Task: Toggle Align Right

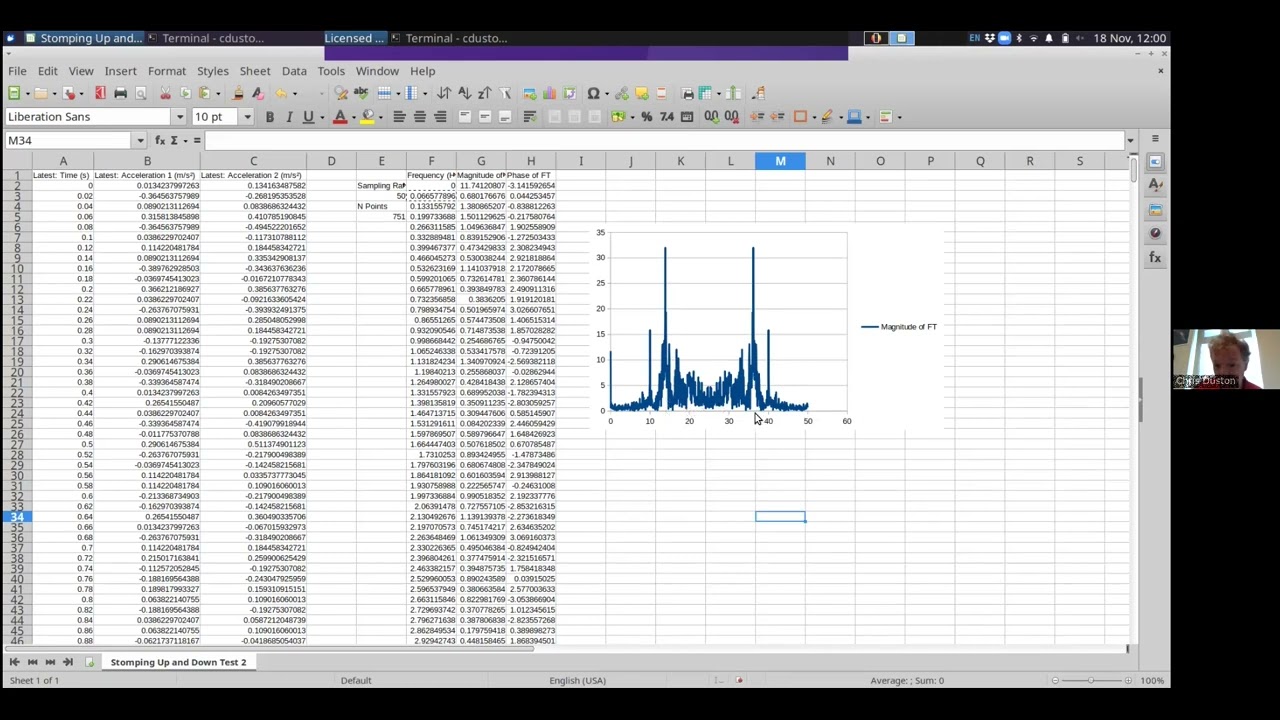Action: coord(440,117)
